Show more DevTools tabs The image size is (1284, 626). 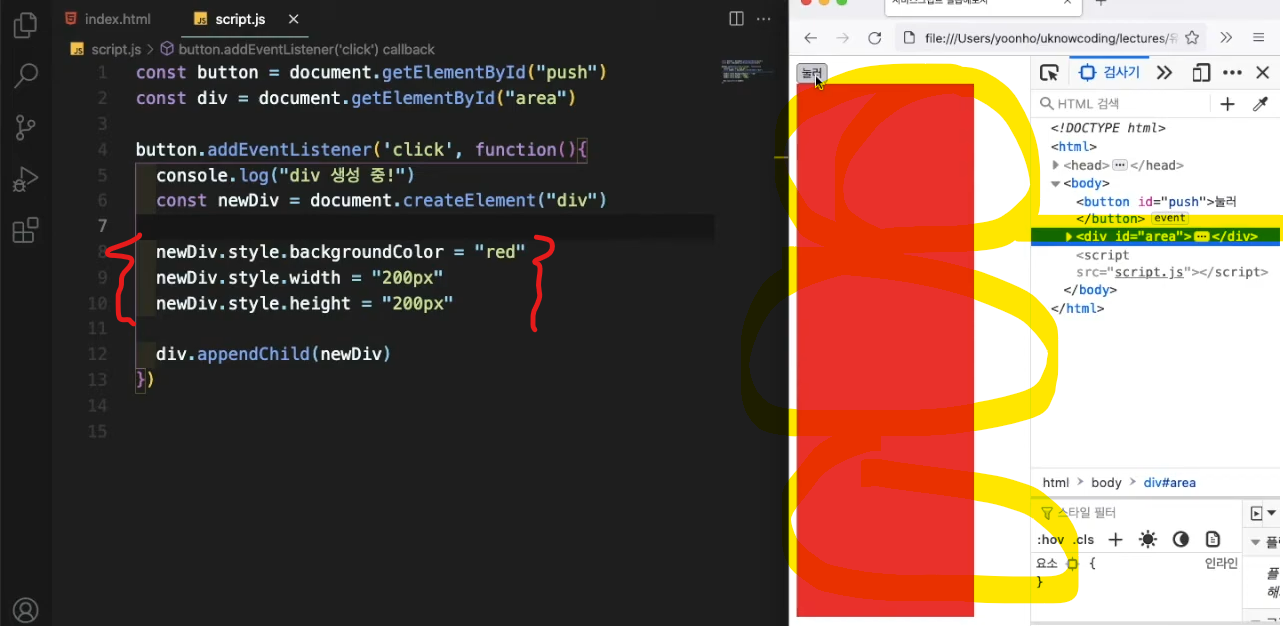click(x=1165, y=73)
